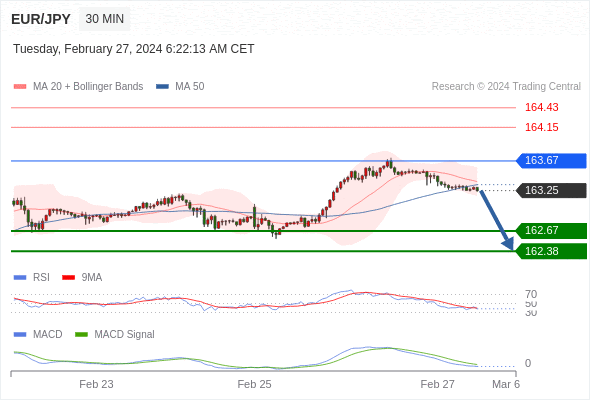Screen dimensions: 590x400
Task: Toggle the MACD legend entry
Action: pyautogui.click(x=38, y=334)
